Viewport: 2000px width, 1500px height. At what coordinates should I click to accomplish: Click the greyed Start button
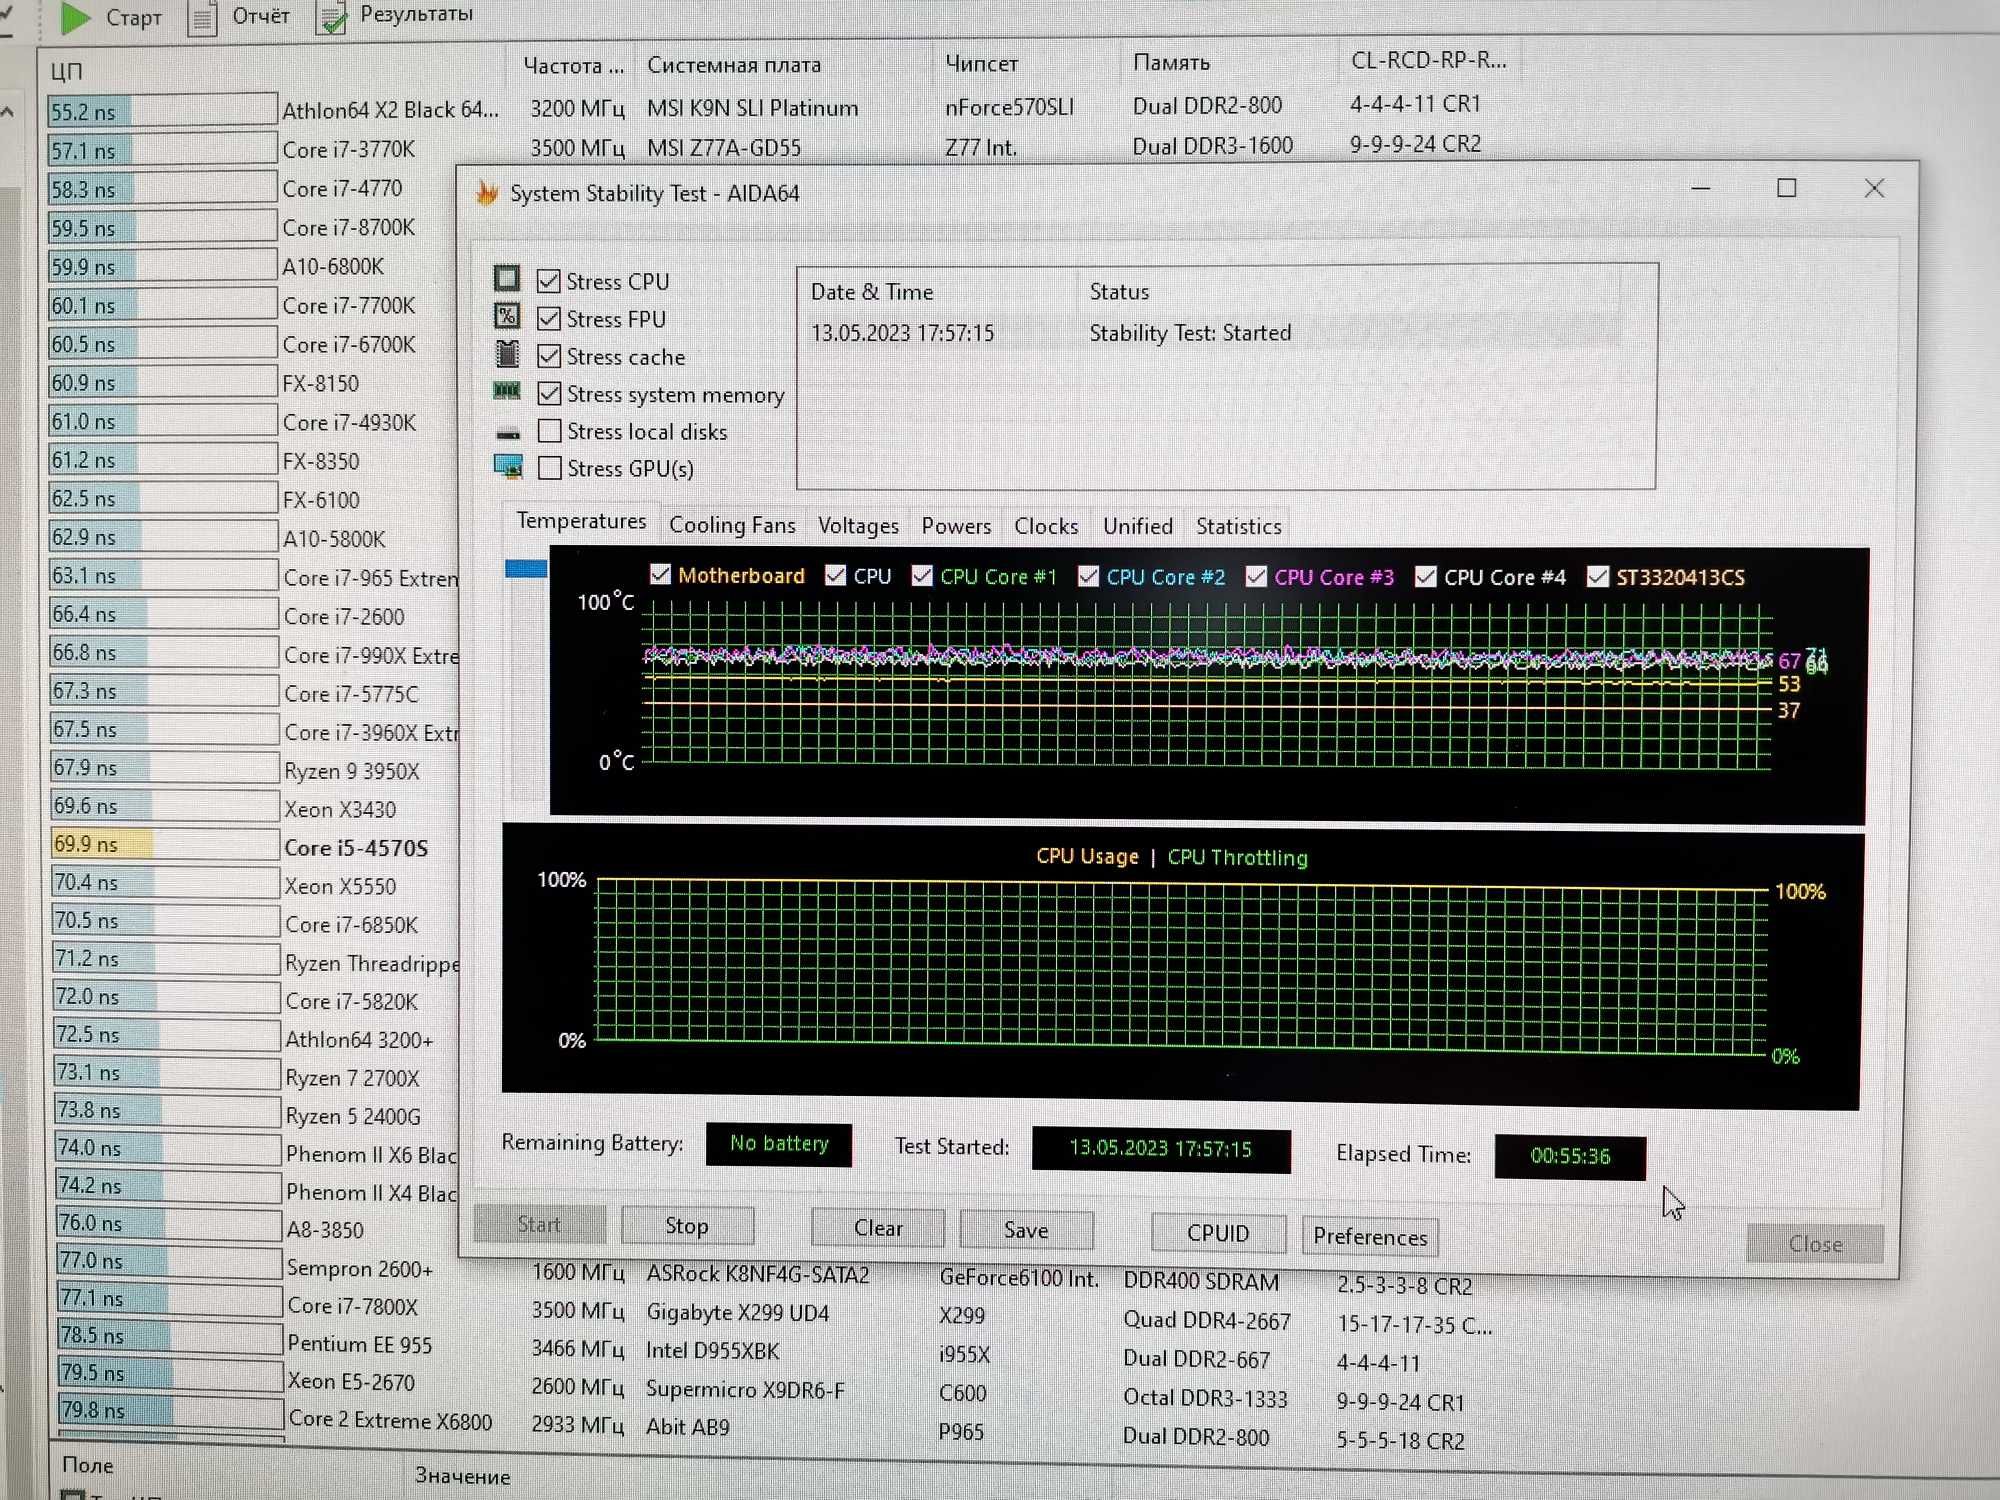point(539,1224)
